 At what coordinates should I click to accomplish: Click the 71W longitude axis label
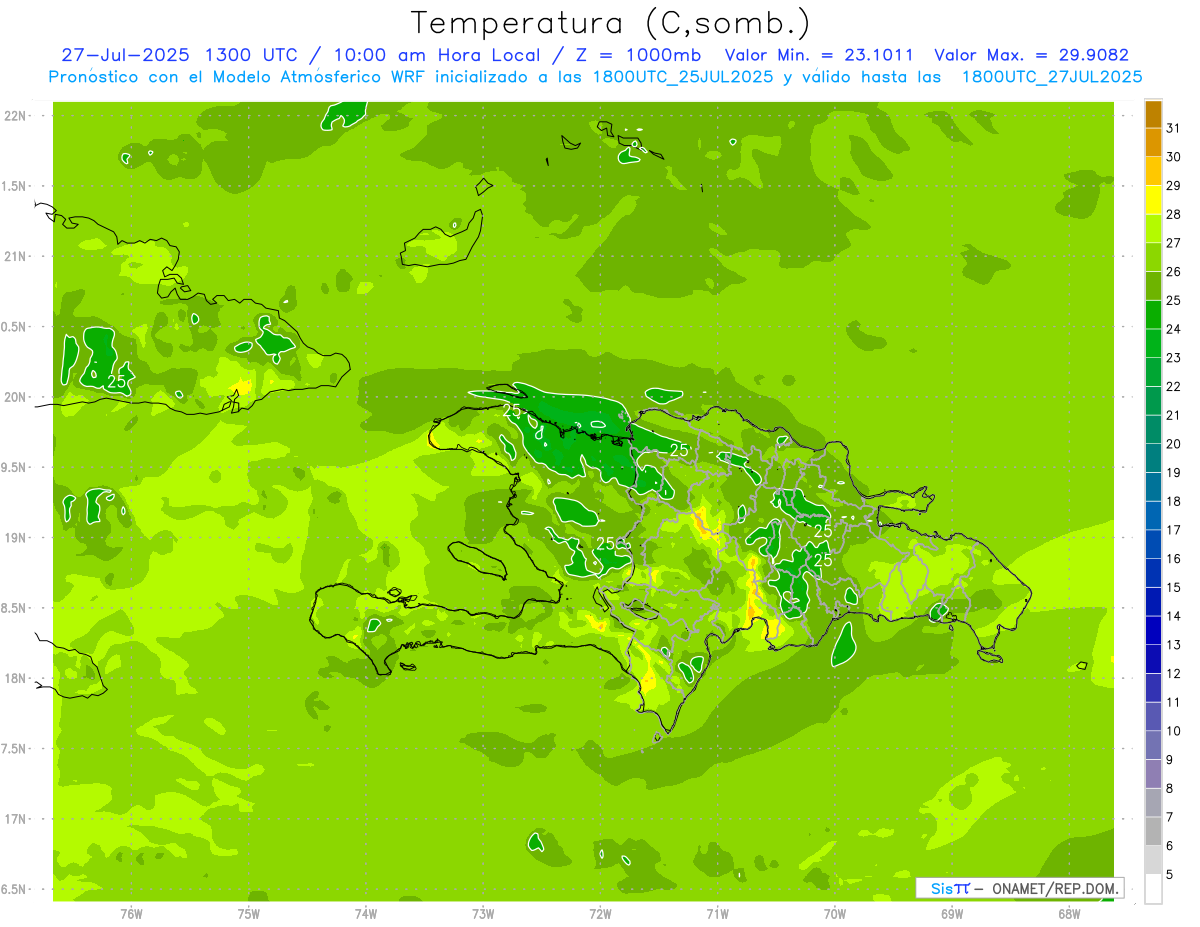point(717,914)
